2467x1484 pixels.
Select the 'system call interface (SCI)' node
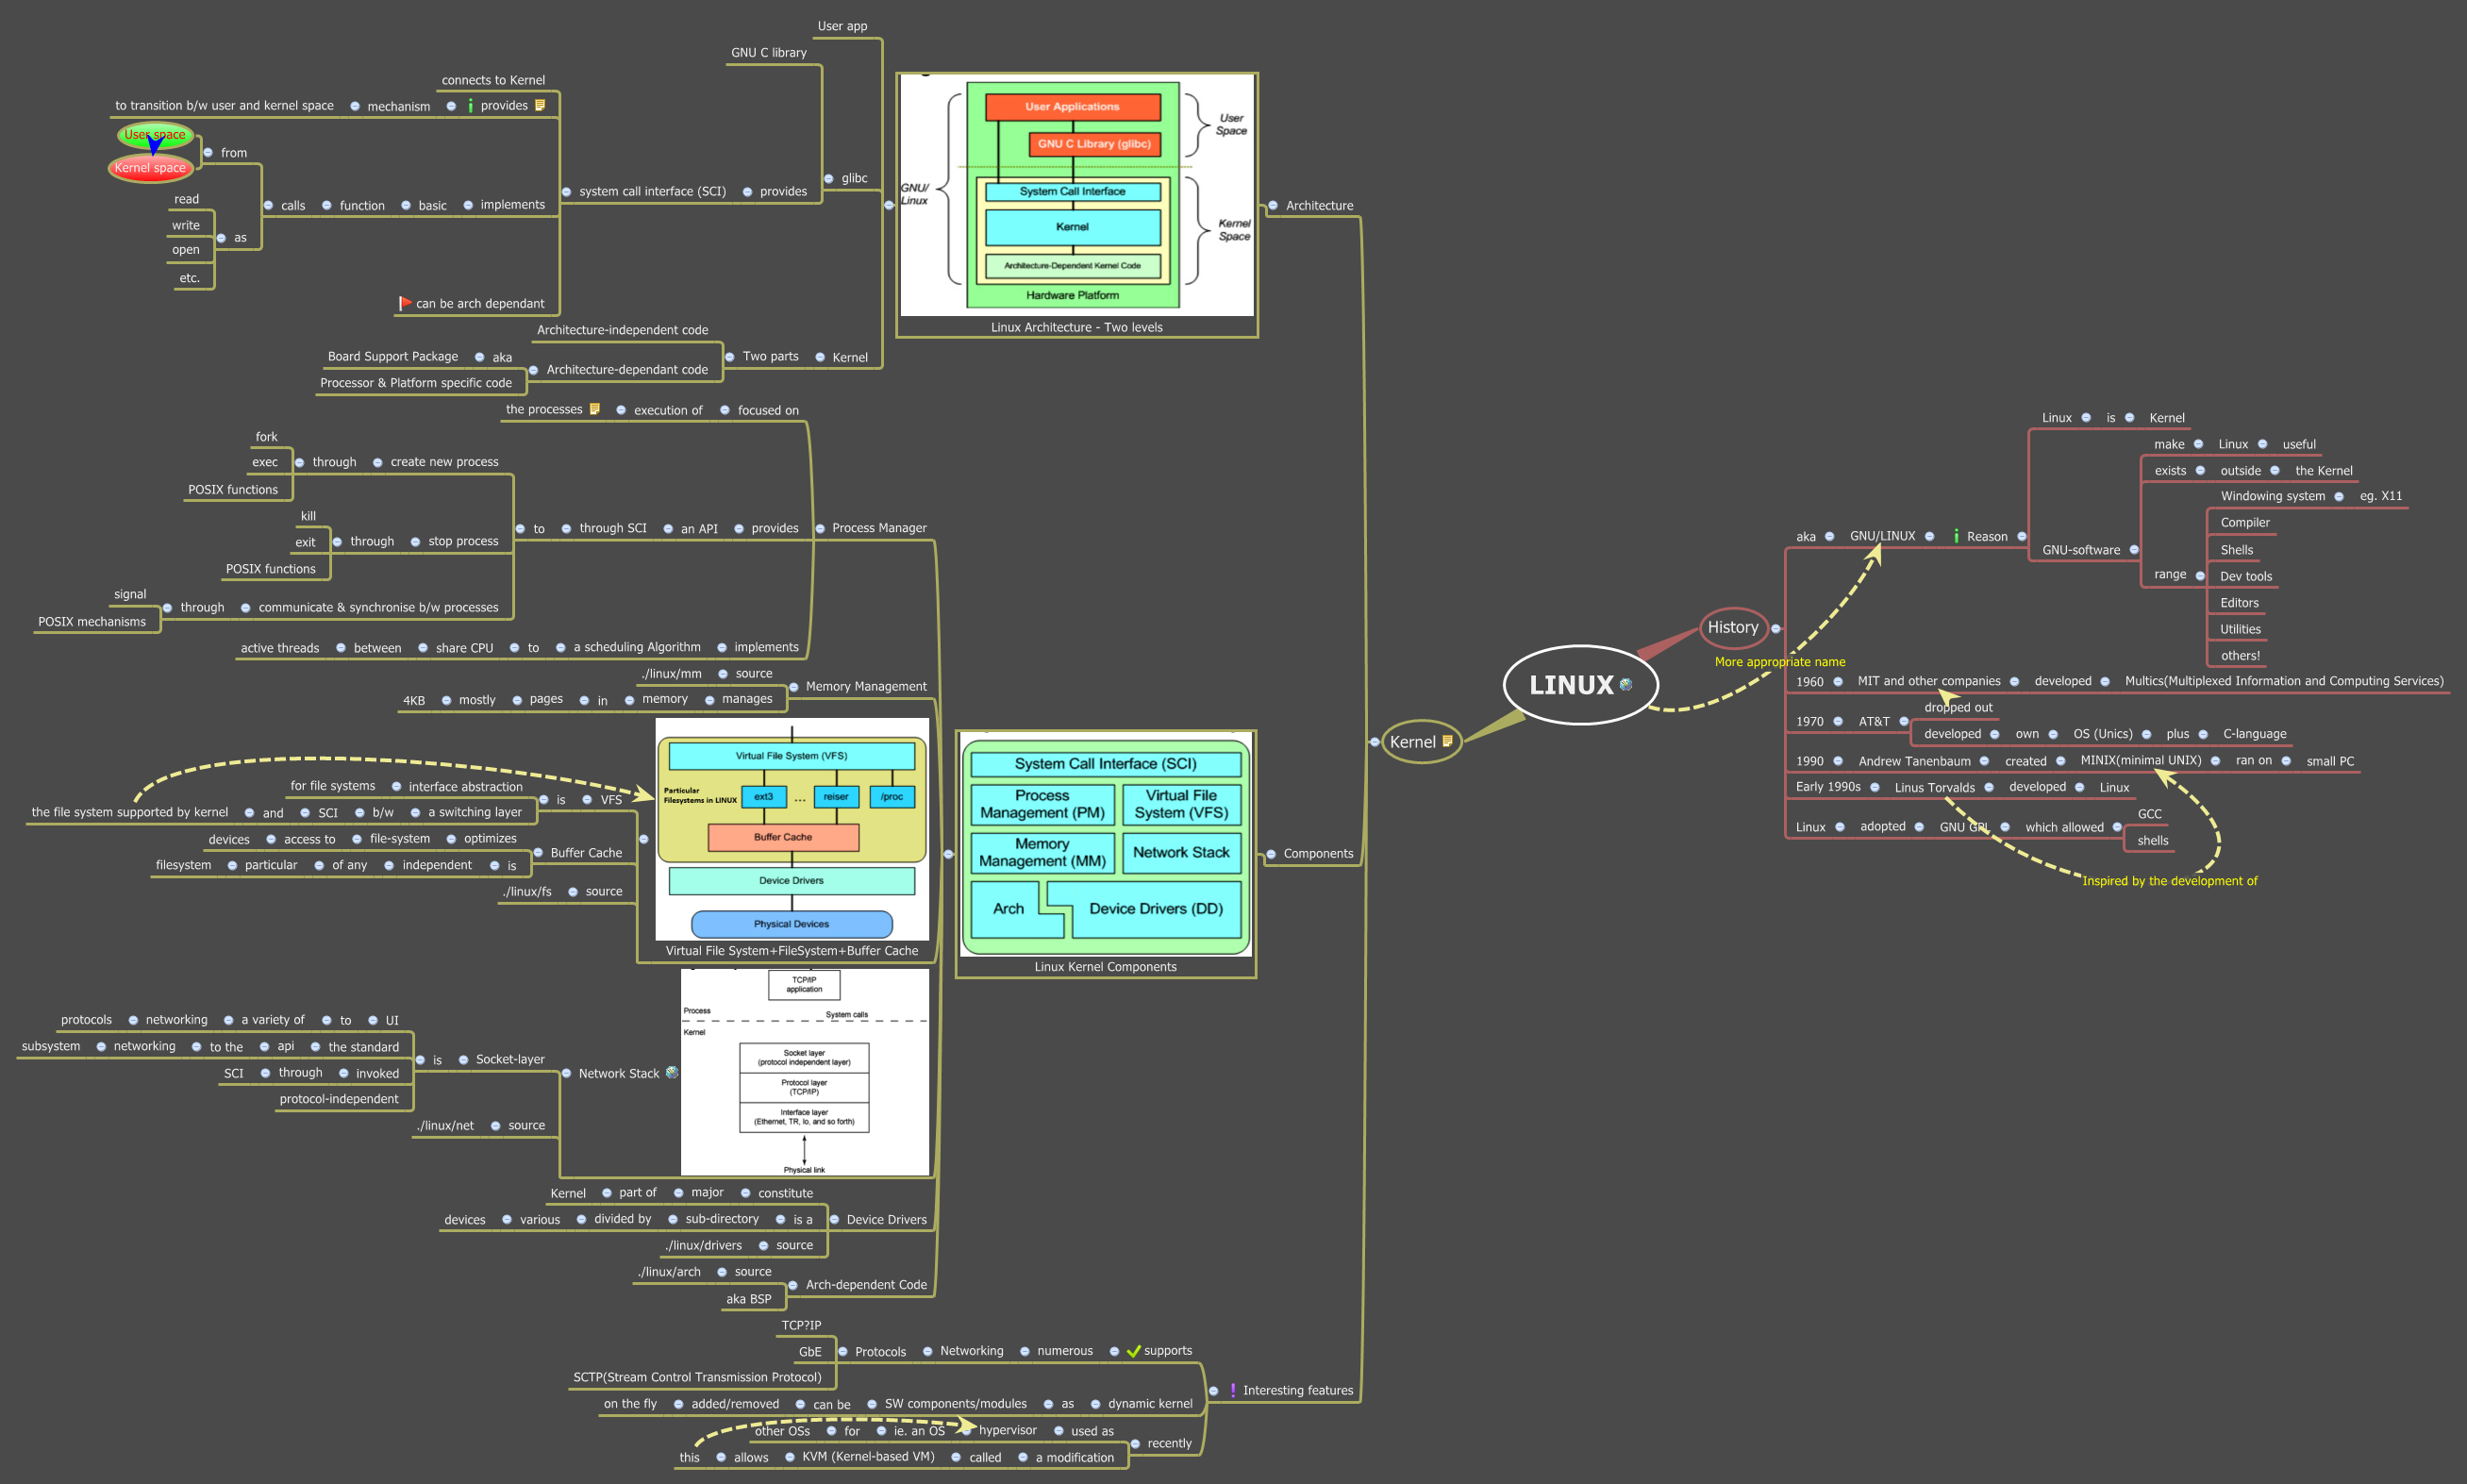(x=653, y=191)
